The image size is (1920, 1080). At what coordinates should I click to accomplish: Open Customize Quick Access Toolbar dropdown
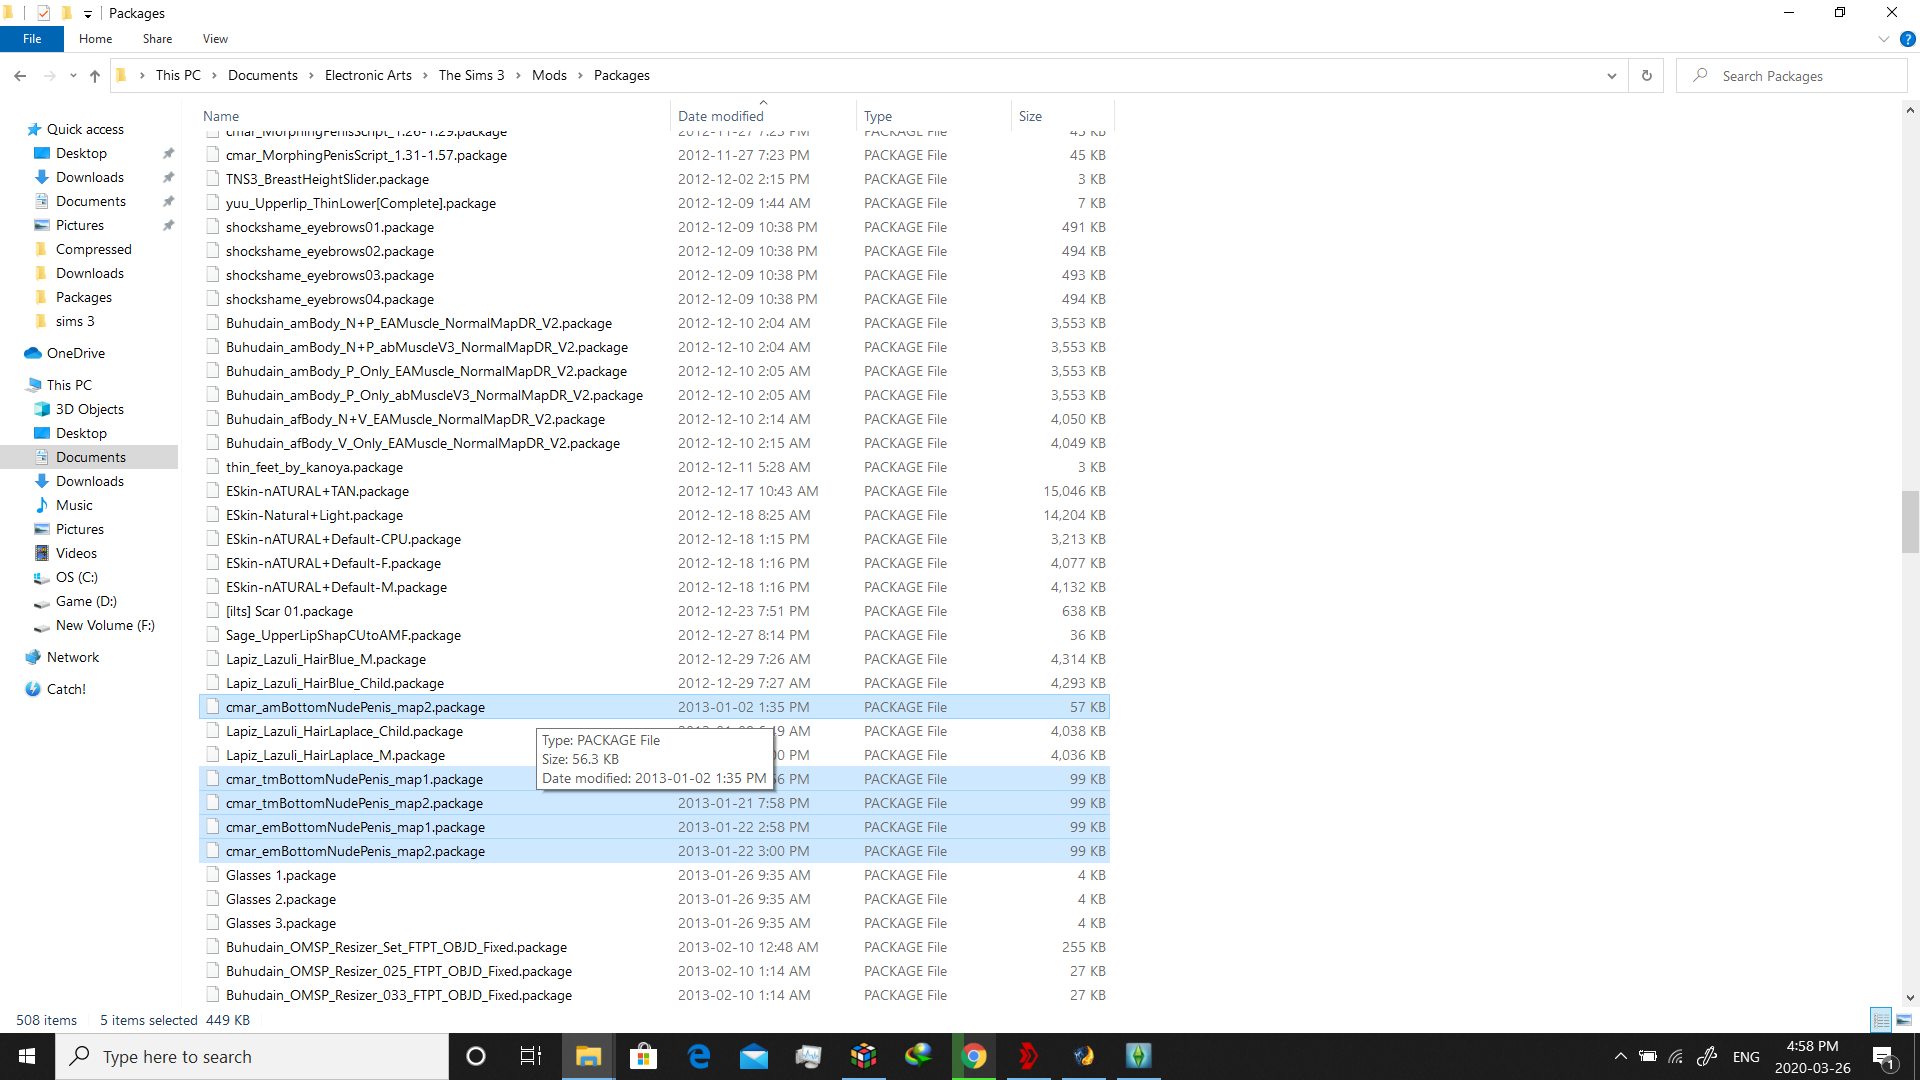coord(88,14)
